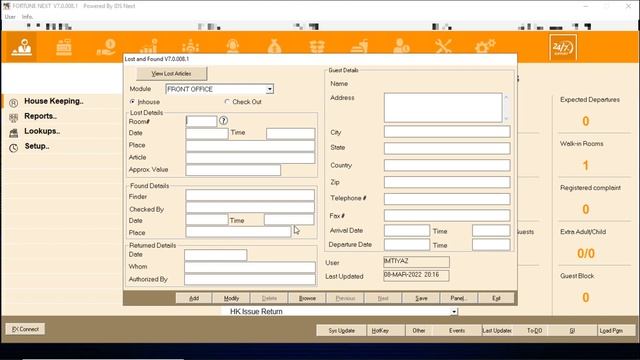
Task: Click the money bag toolbar icon
Action: coord(275,46)
